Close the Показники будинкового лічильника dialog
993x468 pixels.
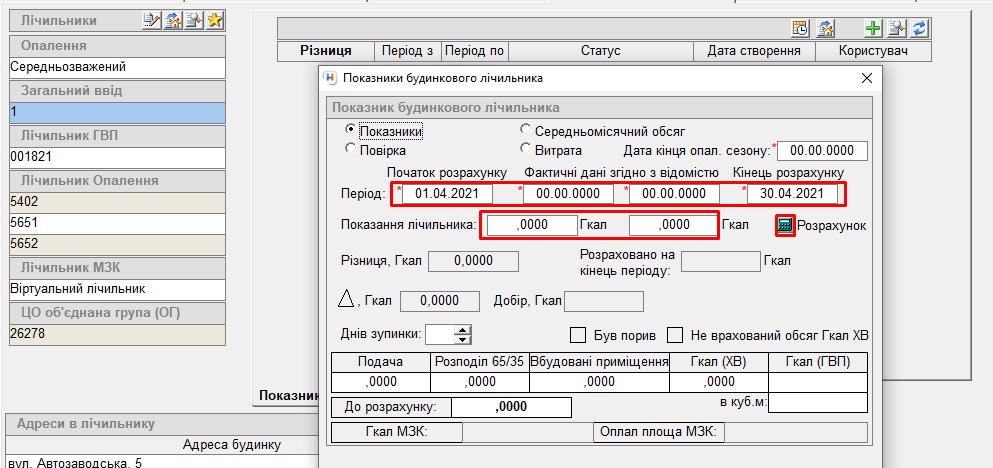[x=866, y=78]
